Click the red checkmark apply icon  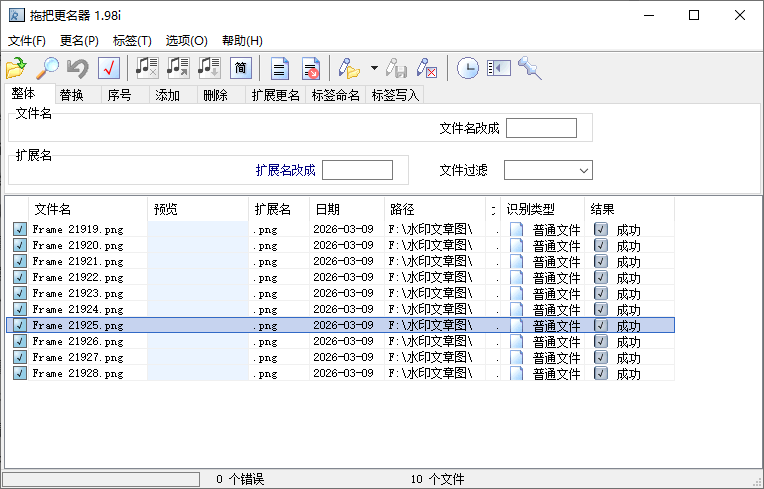tap(109, 68)
